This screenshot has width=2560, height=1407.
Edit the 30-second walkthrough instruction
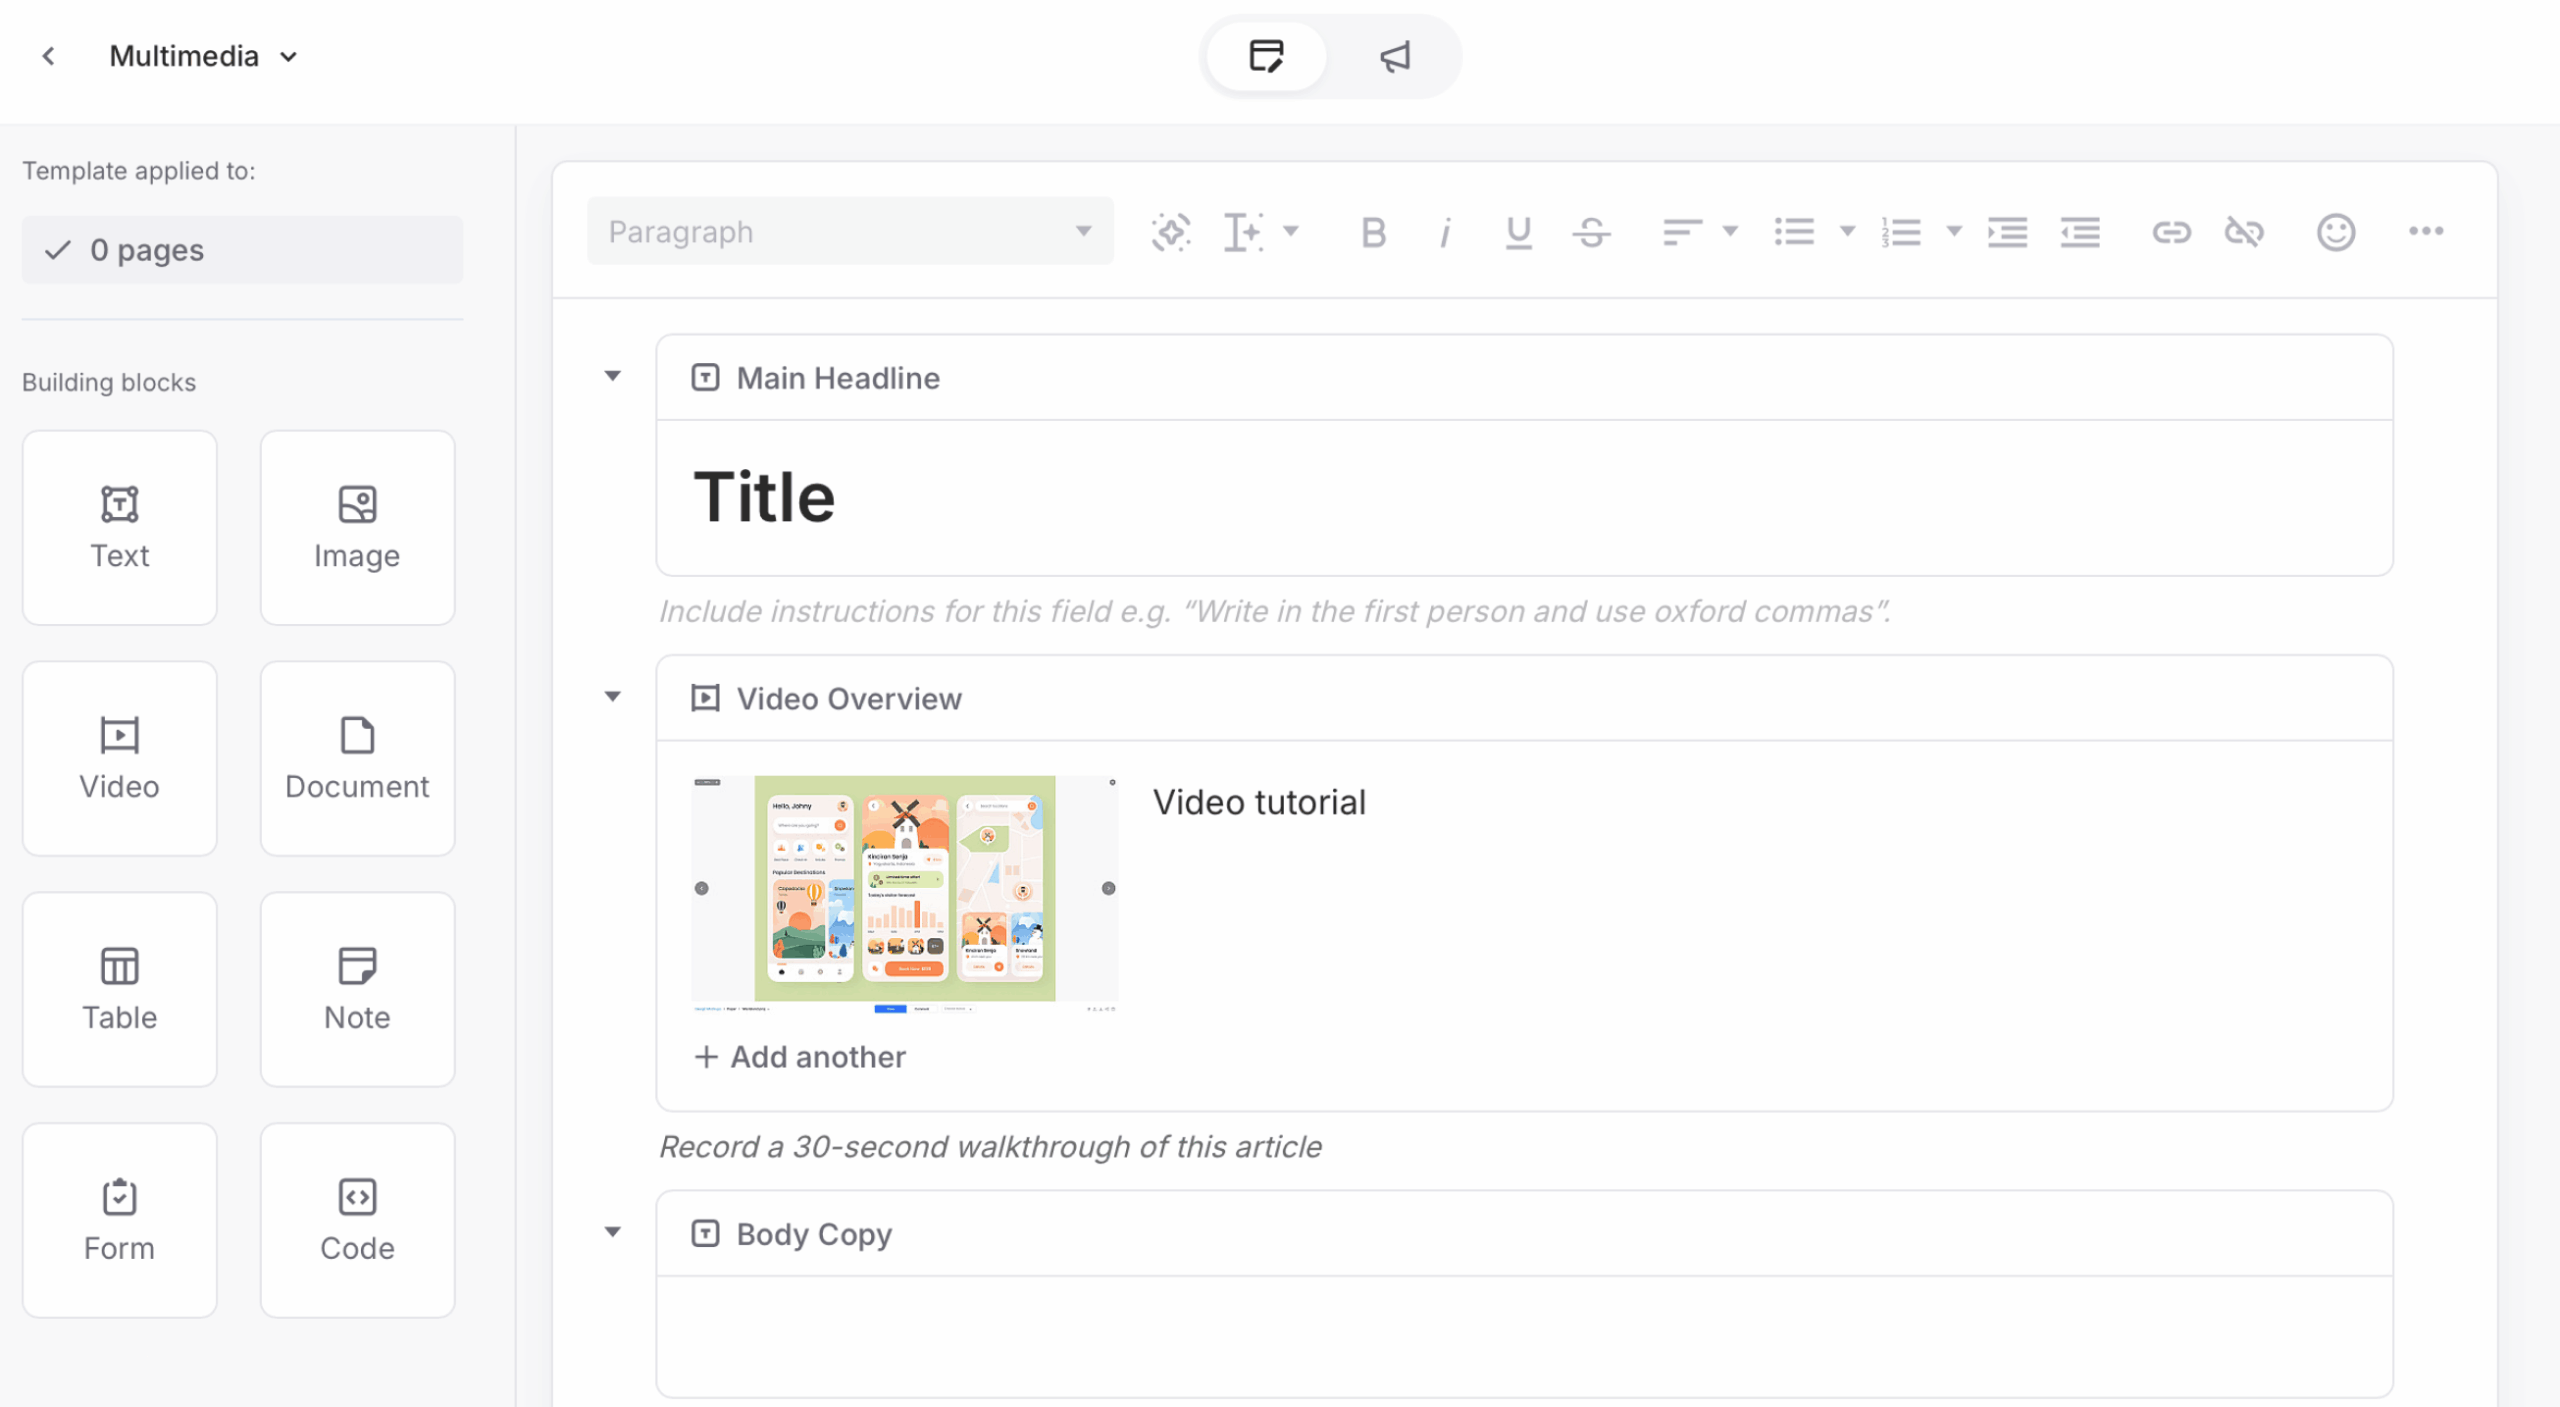coord(990,1147)
